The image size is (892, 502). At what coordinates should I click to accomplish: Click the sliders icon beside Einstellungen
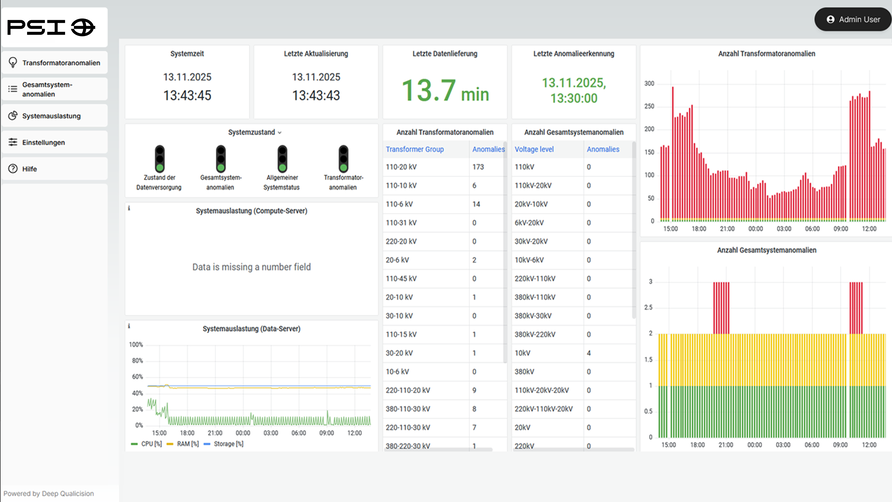pyautogui.click(x=13, y=143)
